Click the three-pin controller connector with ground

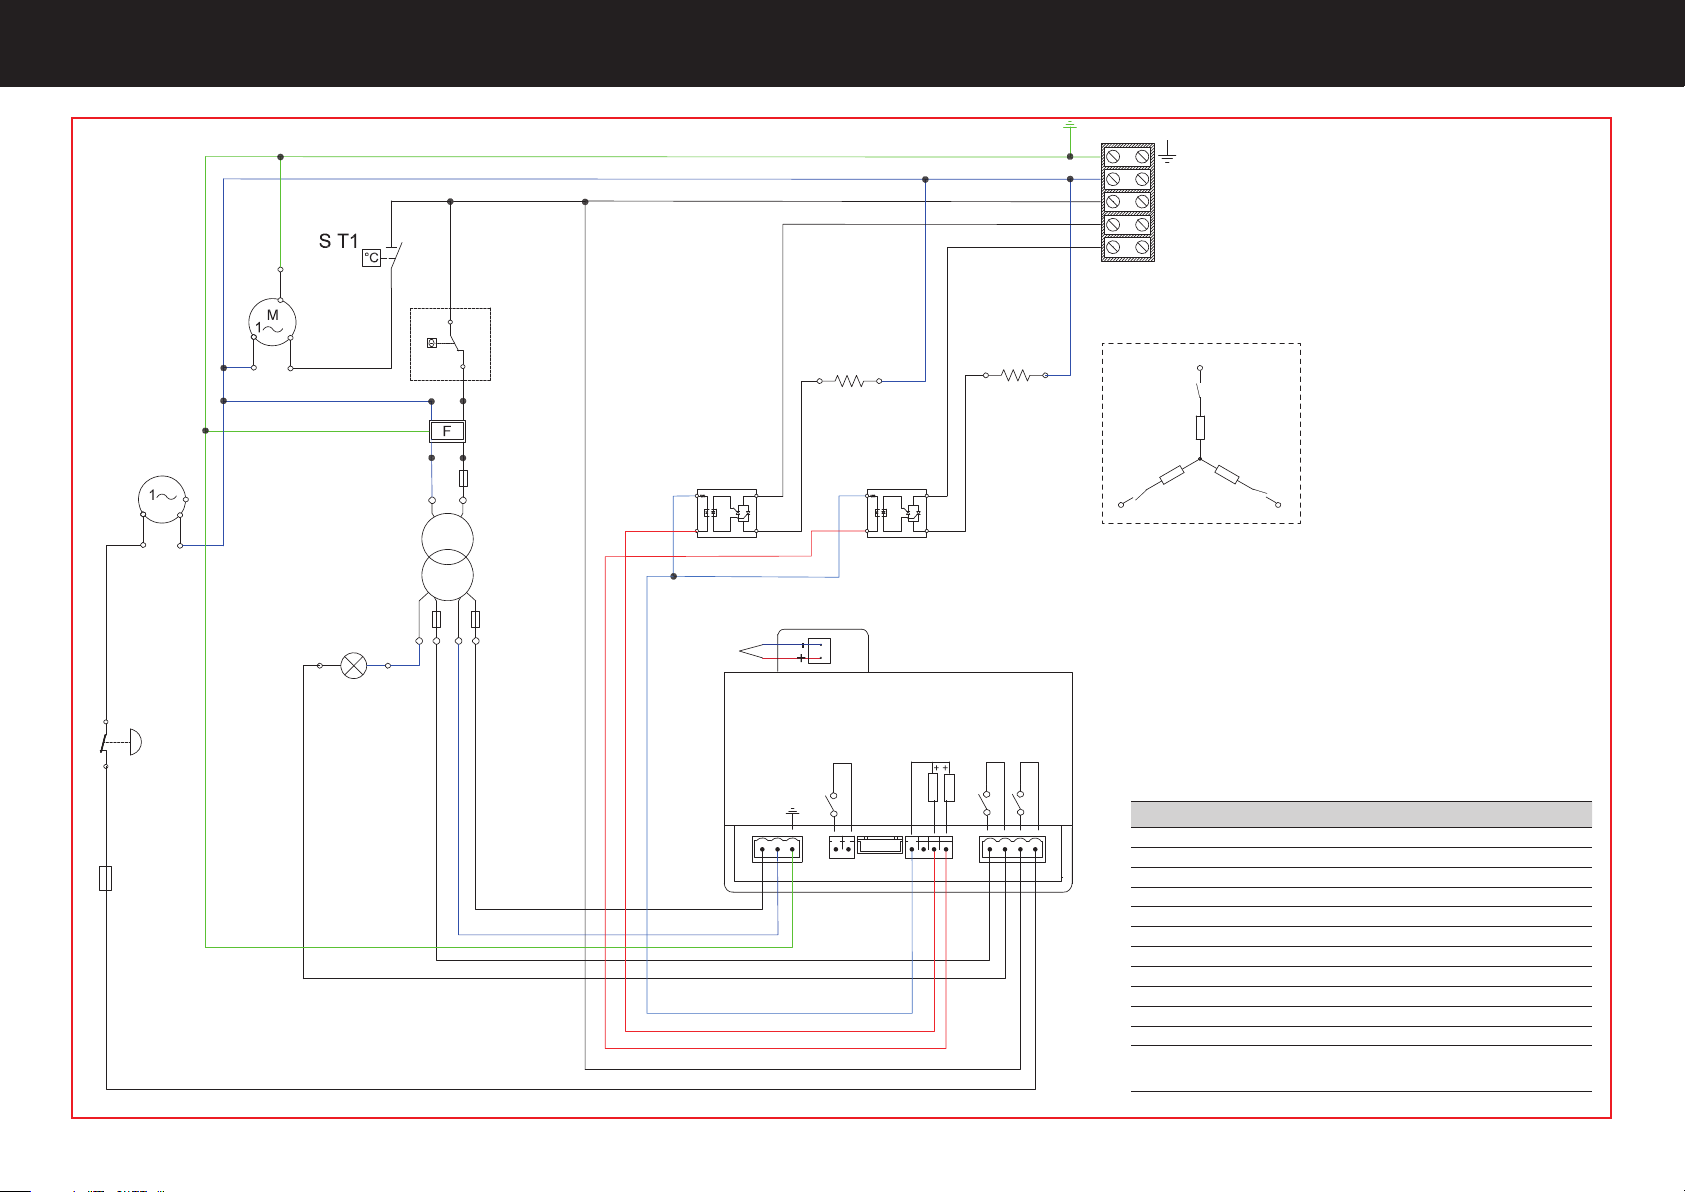pyautogui.click(x=777, y=850)
